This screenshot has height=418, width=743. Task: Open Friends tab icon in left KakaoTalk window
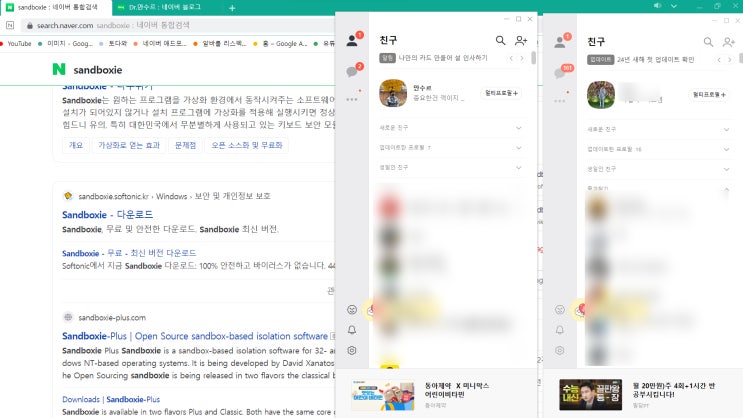click(x=352, y=41)
